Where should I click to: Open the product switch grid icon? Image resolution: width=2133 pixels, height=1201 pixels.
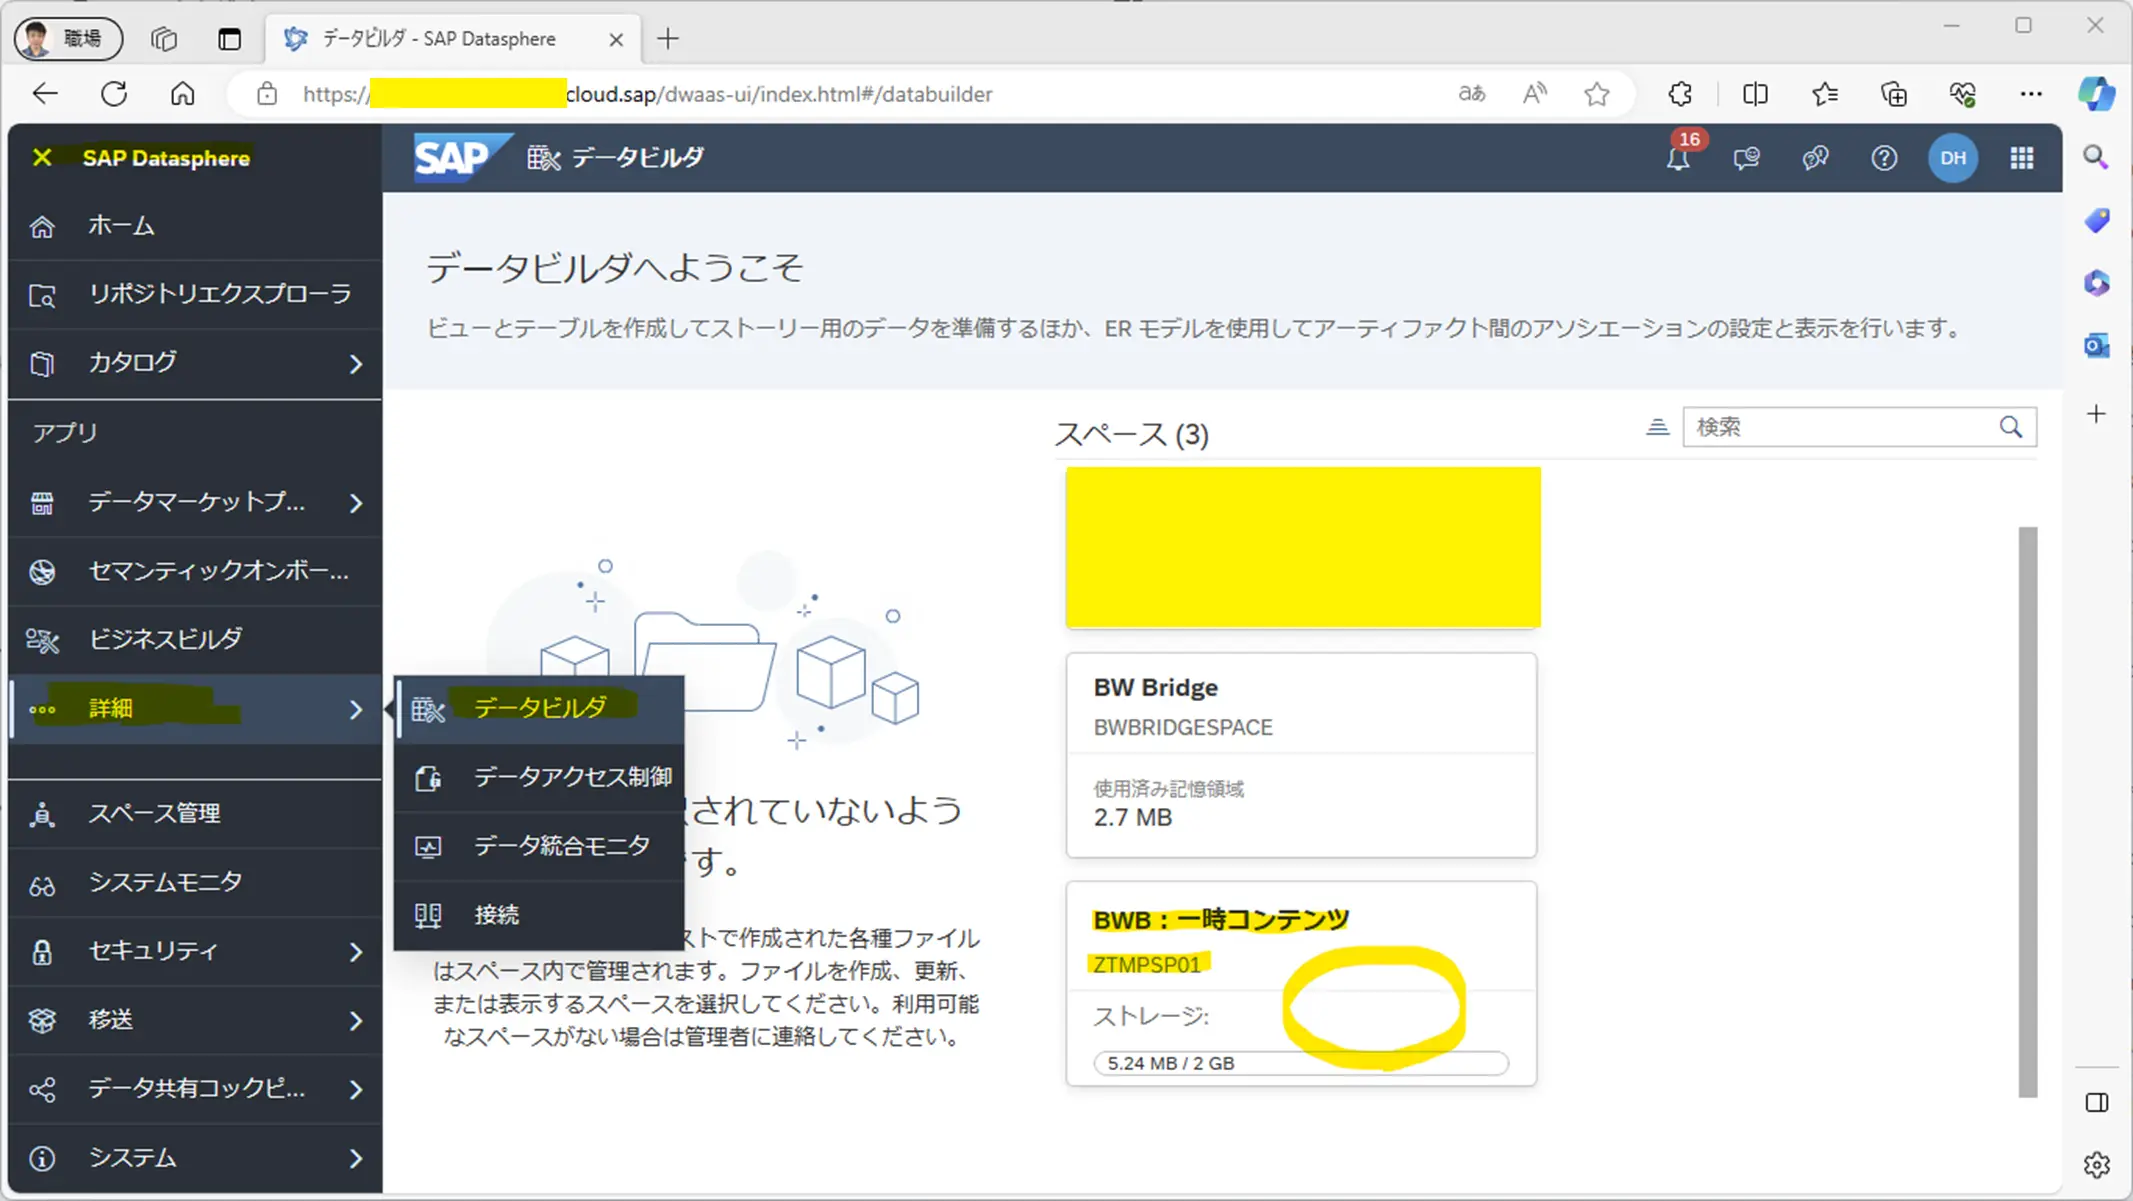click(2022, 158)
